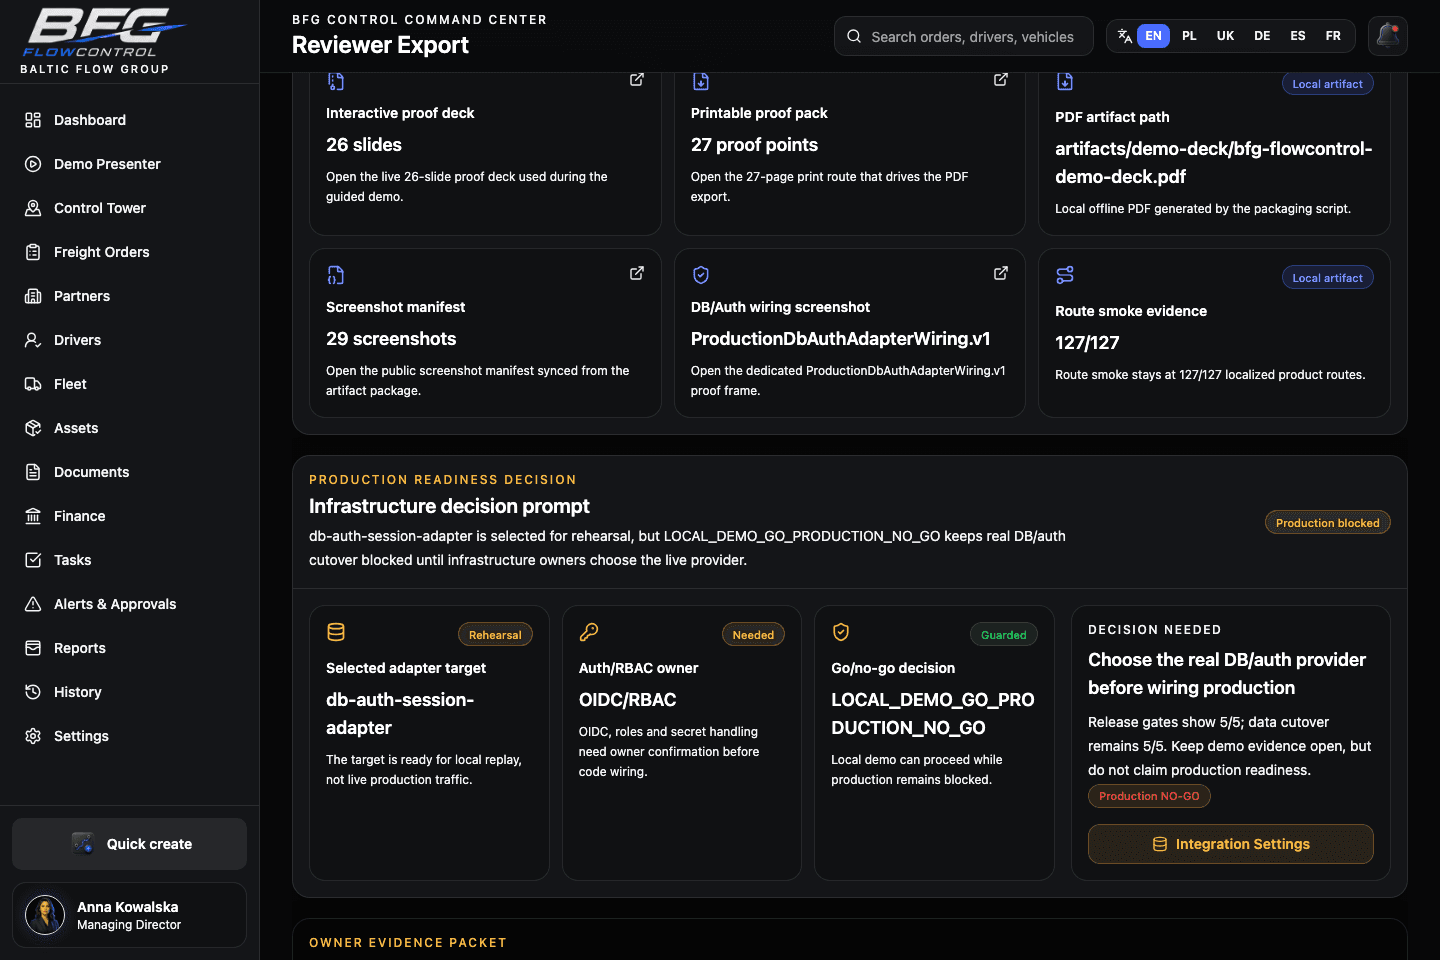Open Screenshot manifest external link icon
The height and width of the screenshot is (960, 1440).
pos(637,273)
